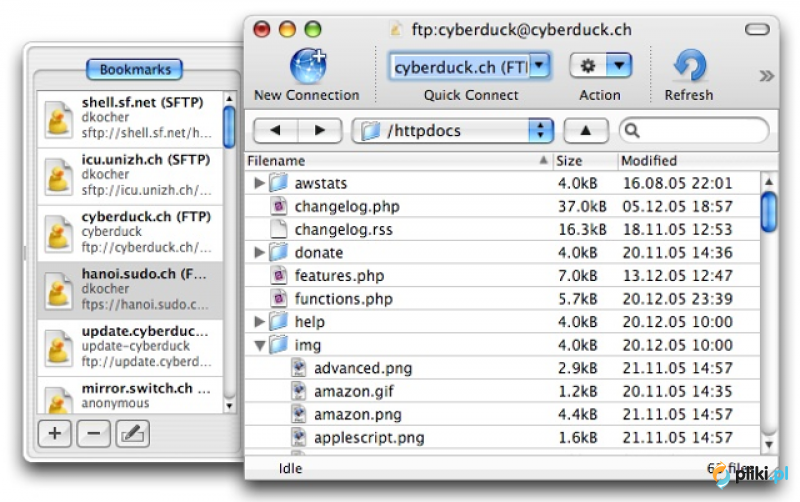Viewport: 800px width, 502px height.
Task: Select icu.unizh.ch (SFTP) bookmark
Action: [x=130, y=176]
